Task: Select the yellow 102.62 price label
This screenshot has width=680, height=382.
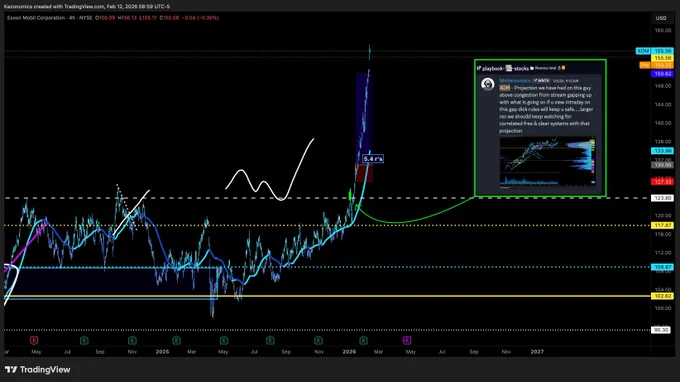Action: point(663,296)
